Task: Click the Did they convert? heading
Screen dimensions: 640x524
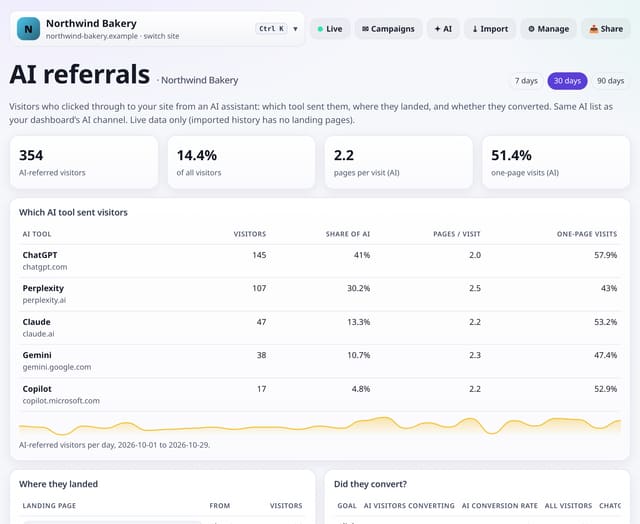Action: (x=370, y=484)
